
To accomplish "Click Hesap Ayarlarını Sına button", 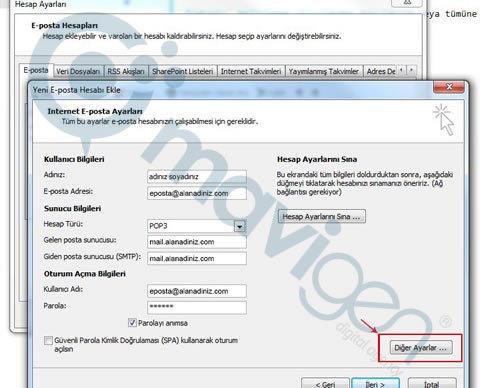I will [x=322, y=216].
